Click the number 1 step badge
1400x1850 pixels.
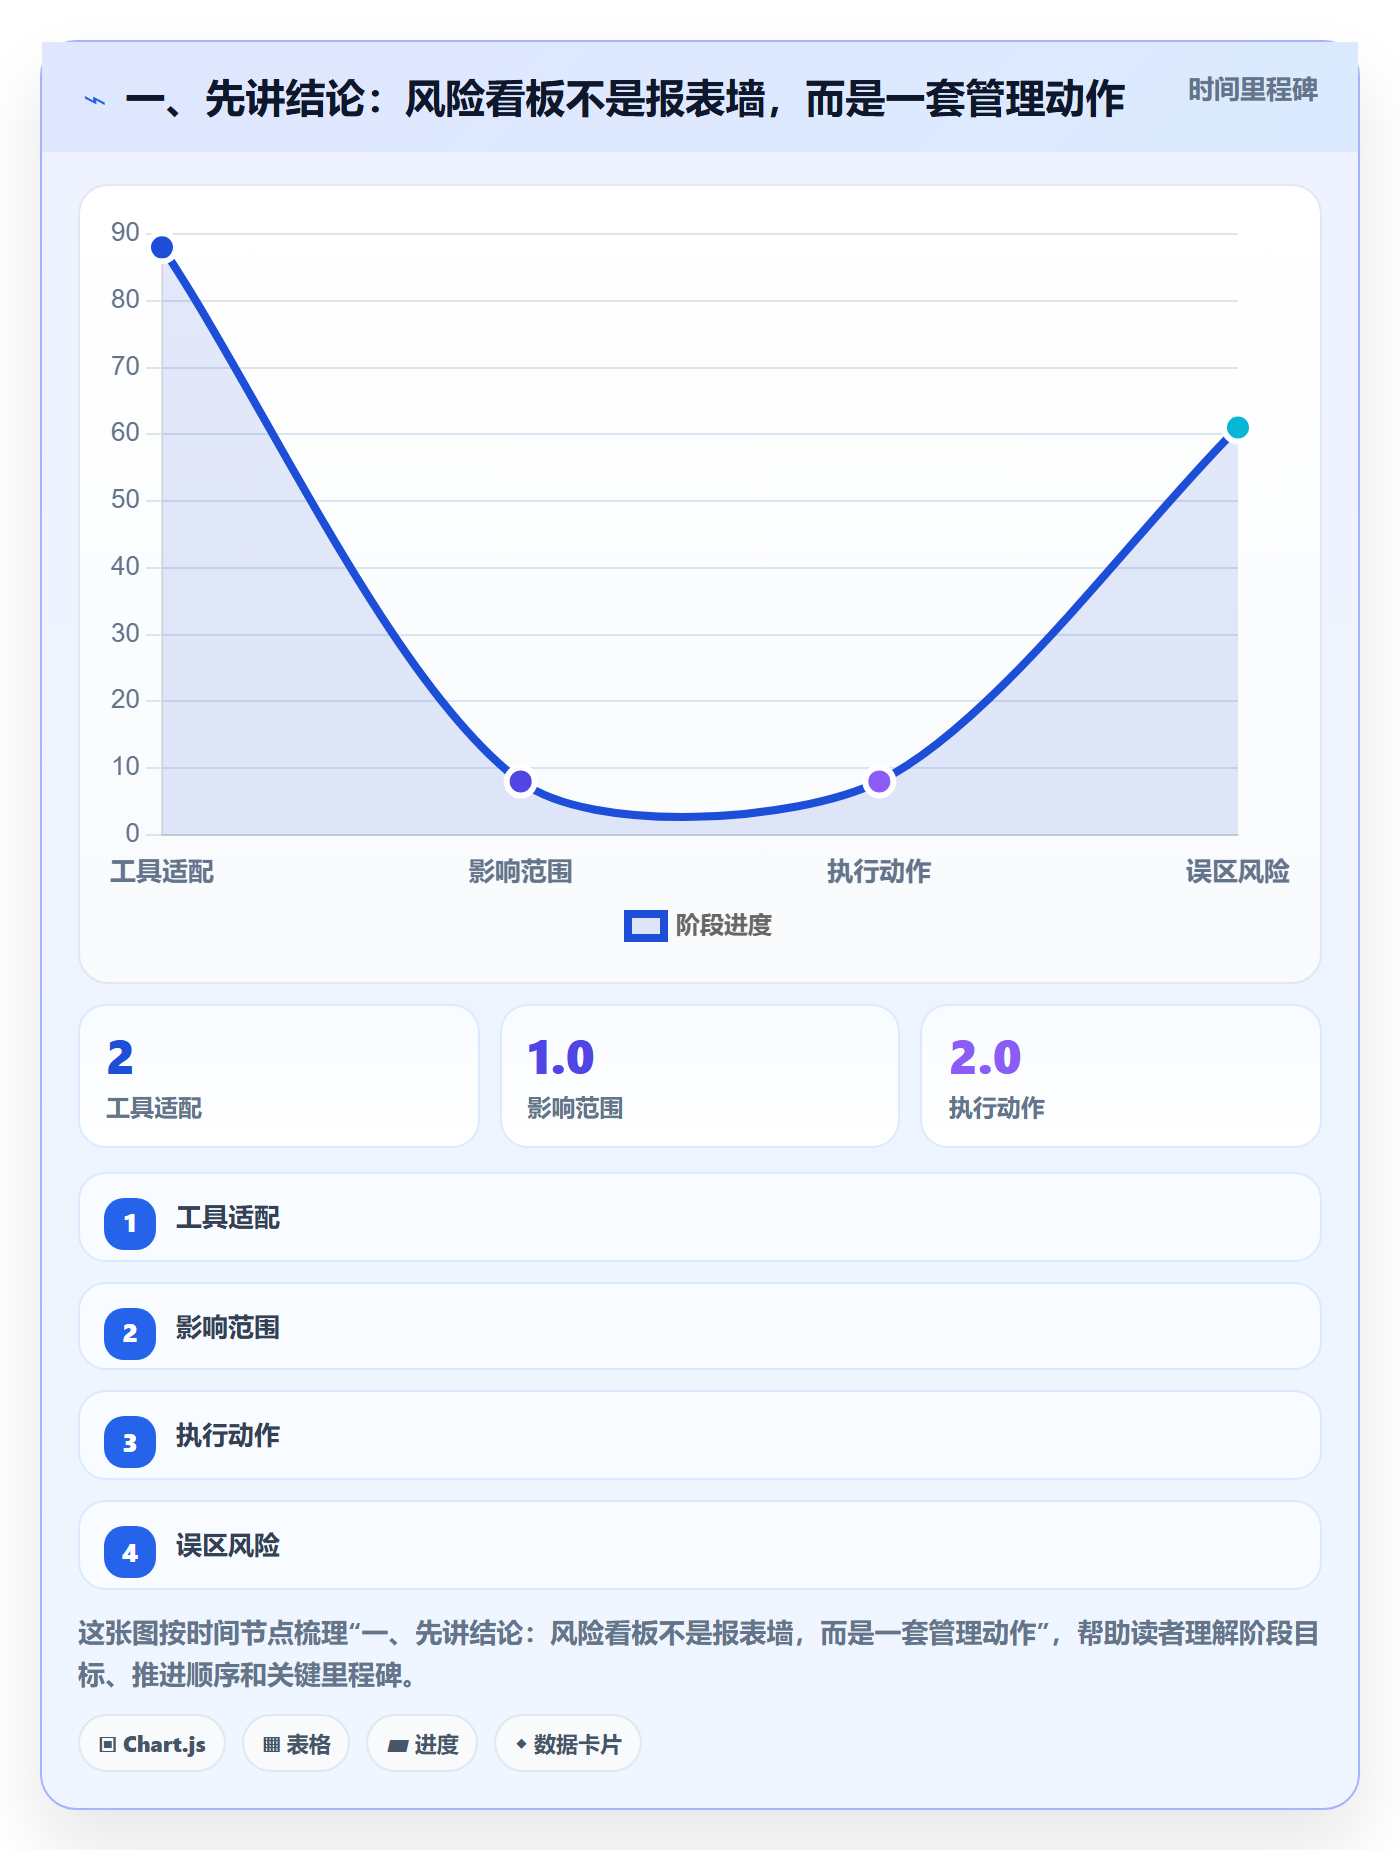tap(130, 1223)
